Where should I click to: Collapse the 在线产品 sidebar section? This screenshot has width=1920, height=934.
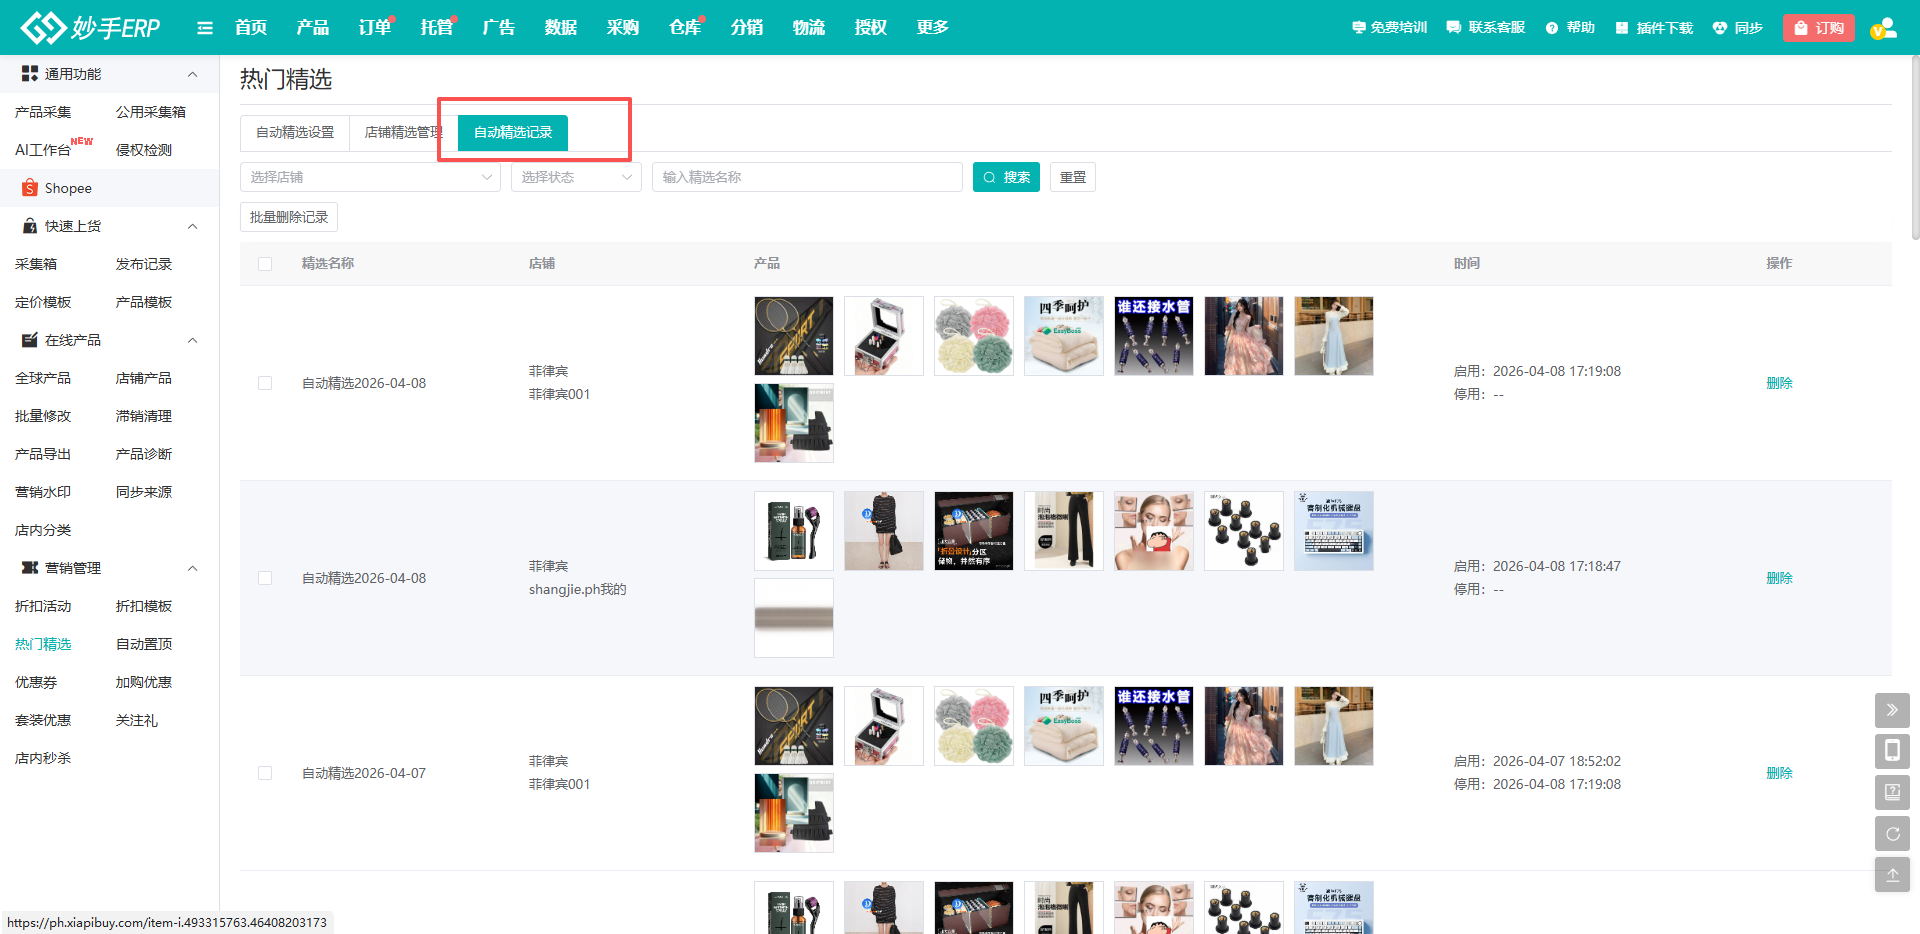[193, 340]
